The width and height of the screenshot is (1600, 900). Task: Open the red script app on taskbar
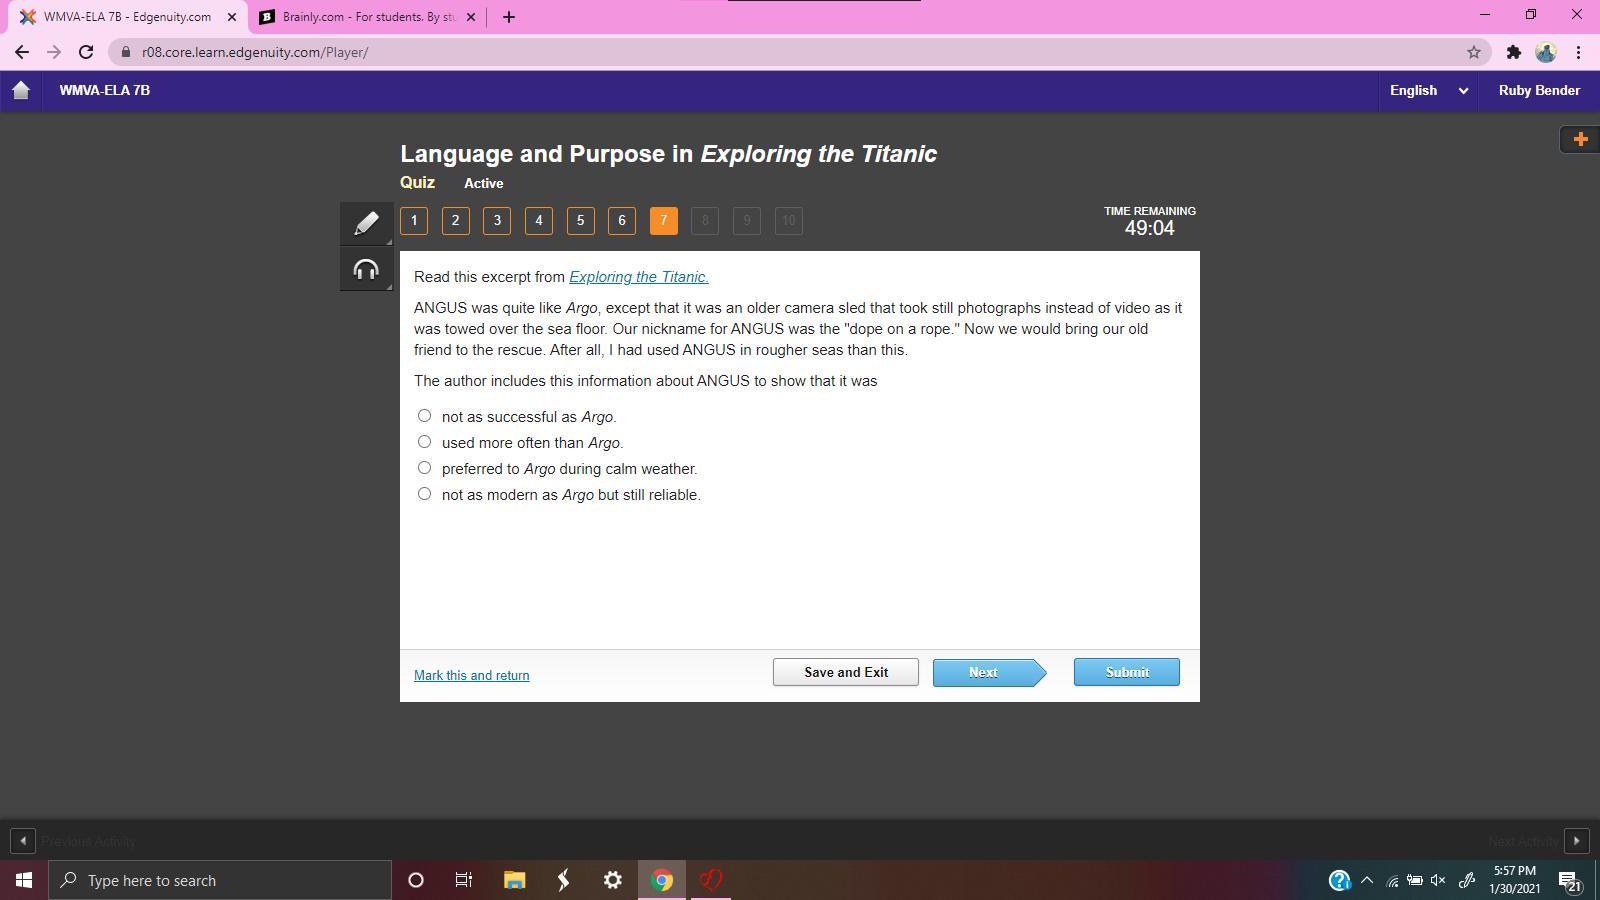711,880
